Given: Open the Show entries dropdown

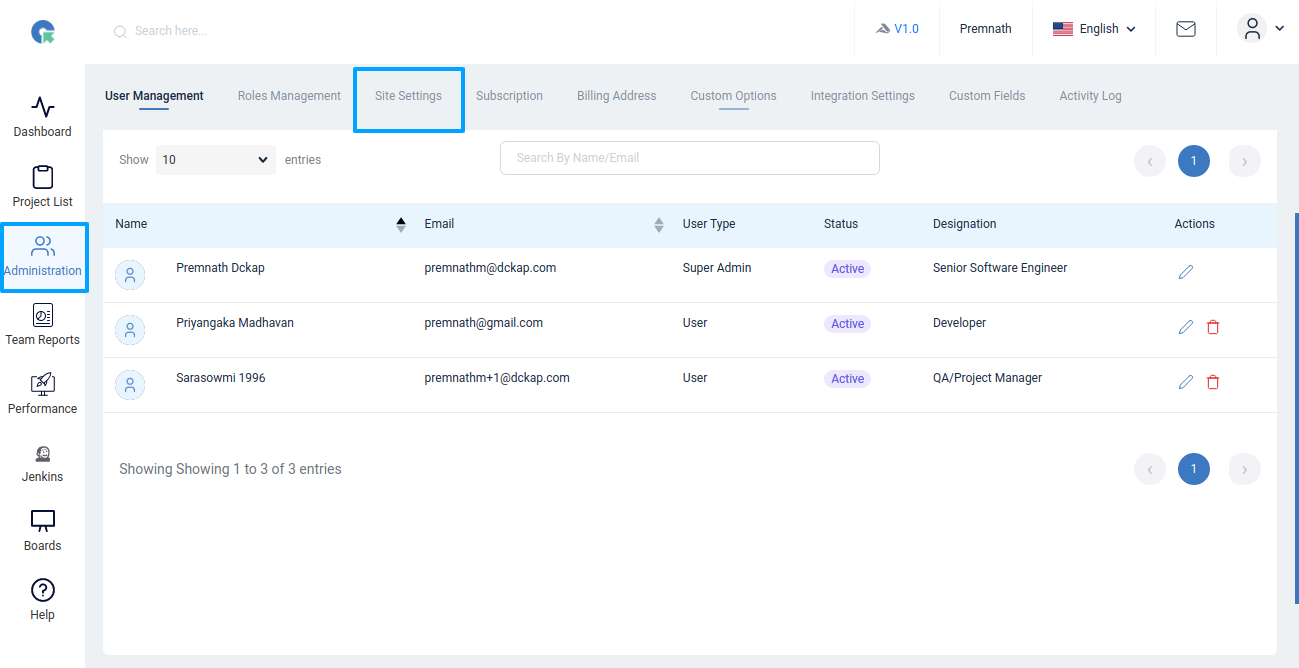Looking at the screenshot, I should [x=215, y=159].
